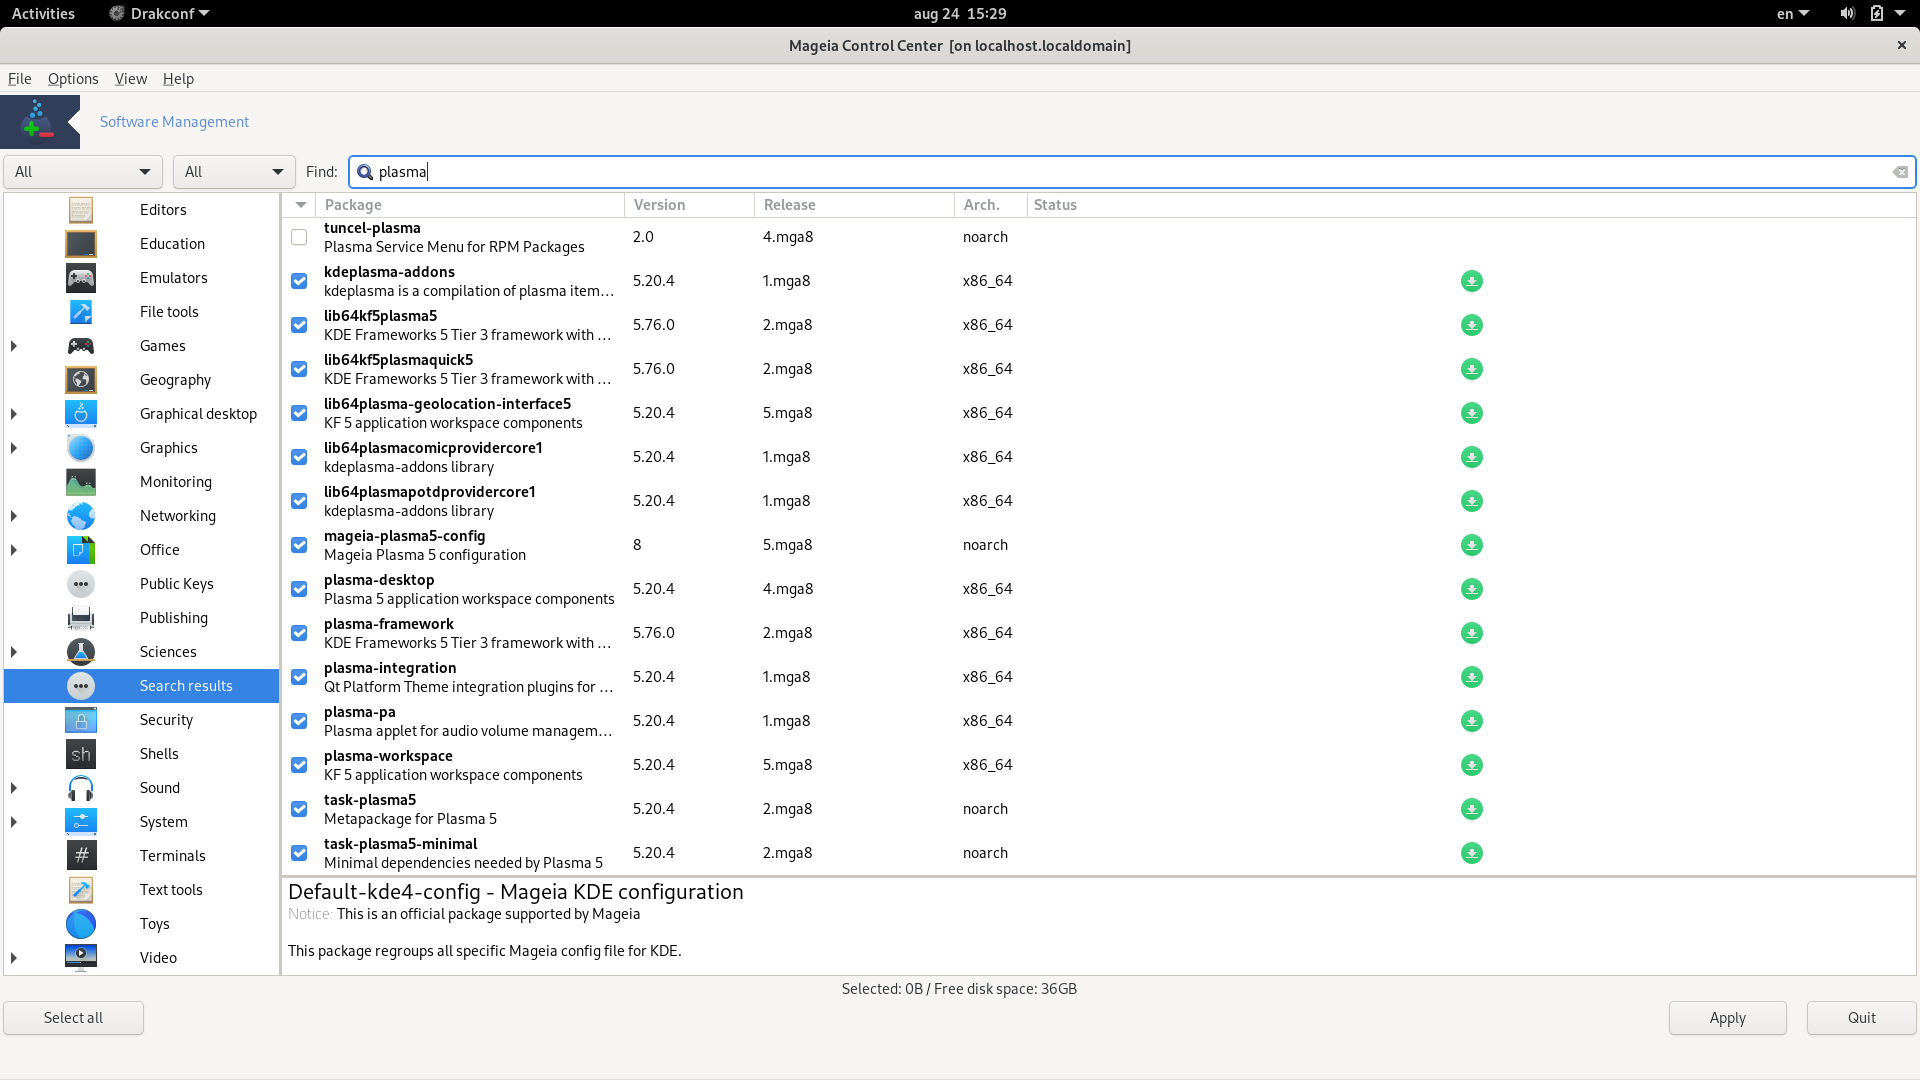This screenshot has width=1920, height=1080.
Task: Uncheck the plasma-desktop checkbox
Action: [299, 589]
